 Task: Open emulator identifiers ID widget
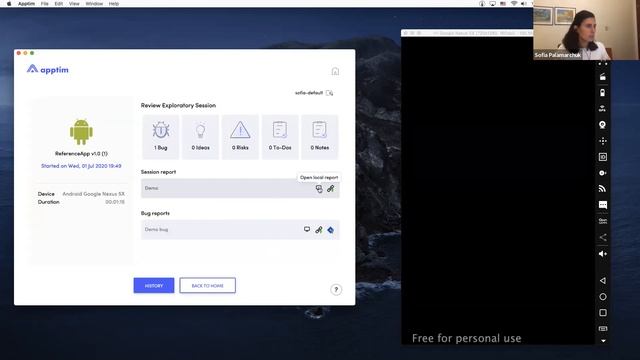[603, 157]
